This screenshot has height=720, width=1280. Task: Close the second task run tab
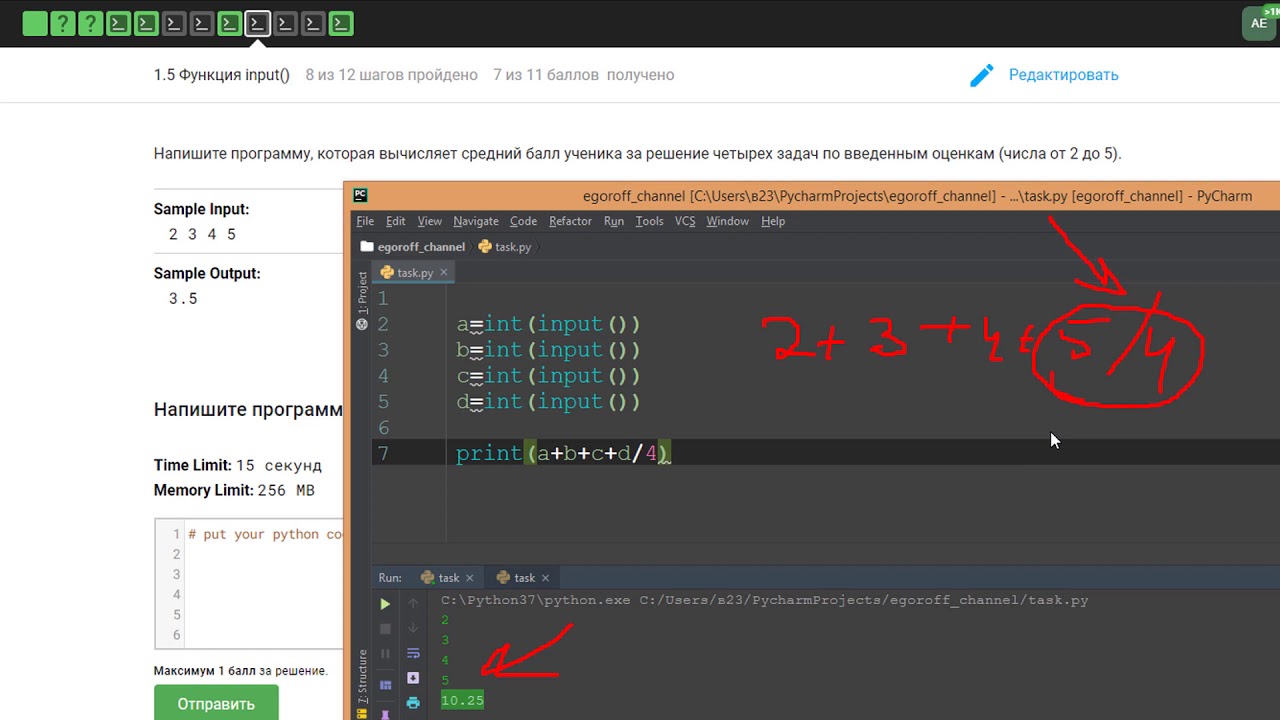(546, 578)
